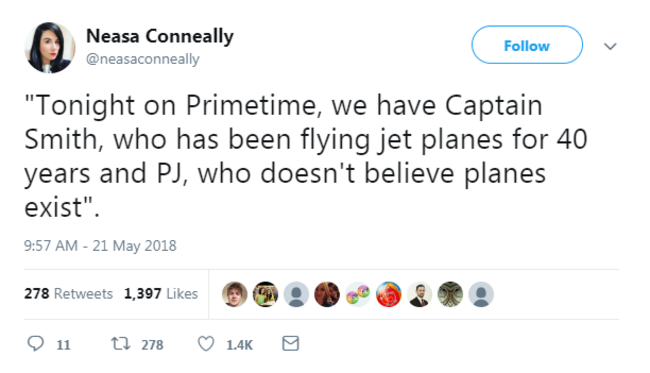Click the red and blue circular avatar
Image resolution: width=650 pixels, height=373 pixels.
tap(389, 294)
